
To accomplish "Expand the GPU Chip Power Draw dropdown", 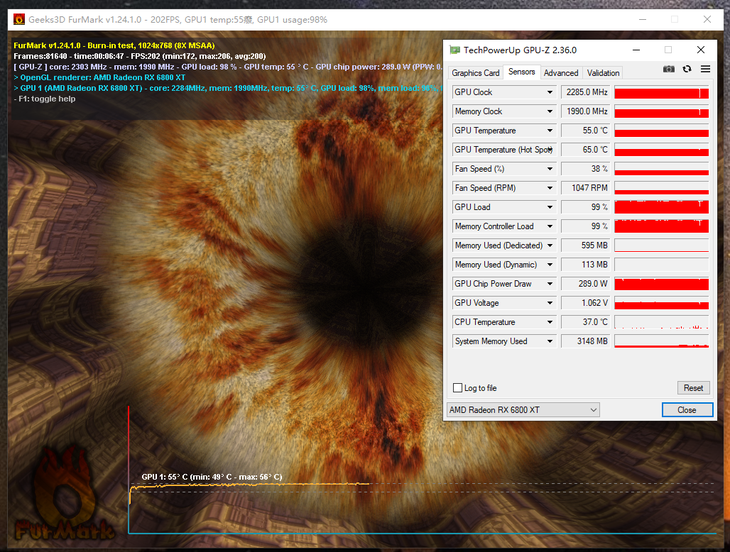I will [x=549, y=284].
